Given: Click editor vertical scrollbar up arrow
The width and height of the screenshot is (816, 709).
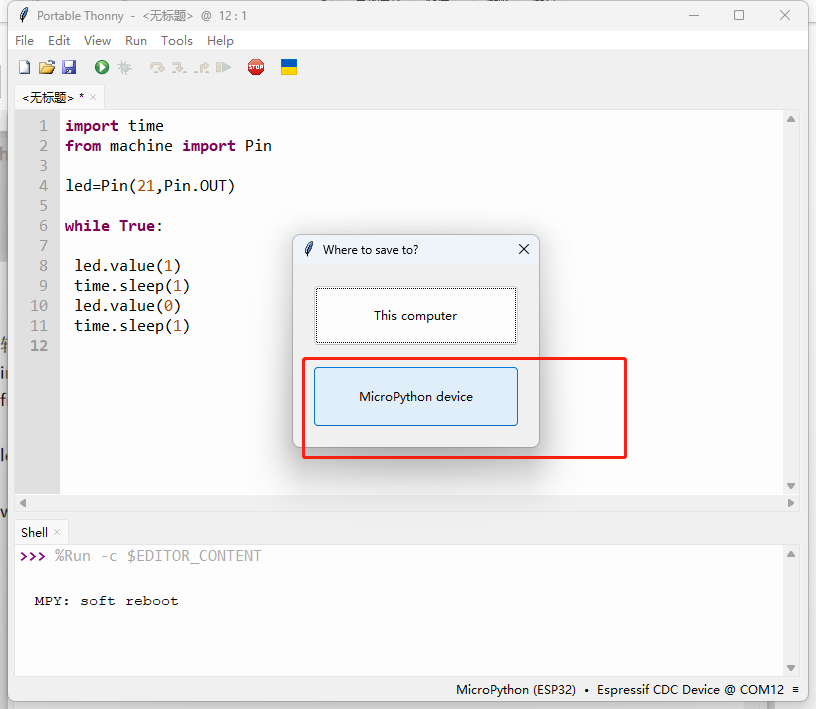Looking at the screenshot, I should pyautogui.click(x=791, y=119).
